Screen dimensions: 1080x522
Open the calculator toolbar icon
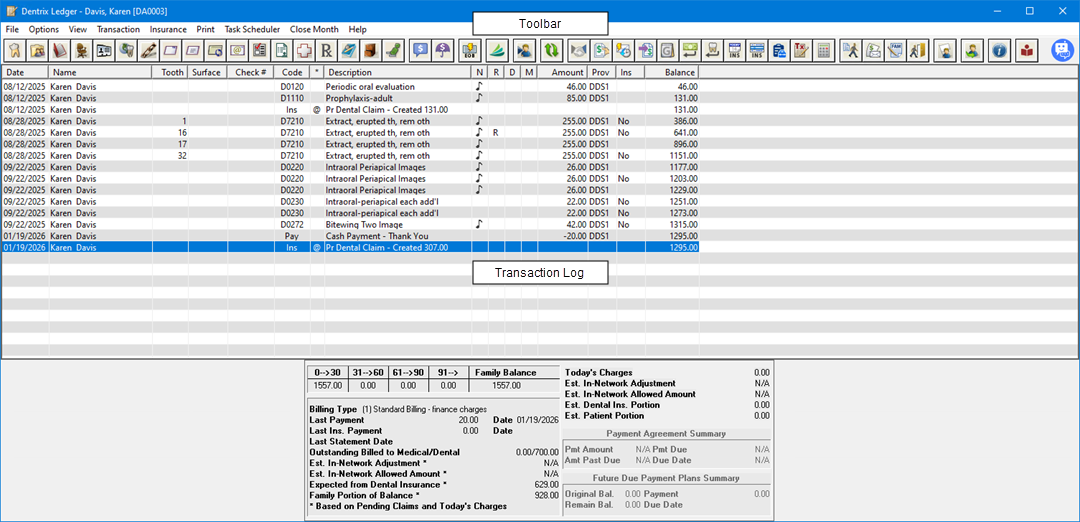824,50
